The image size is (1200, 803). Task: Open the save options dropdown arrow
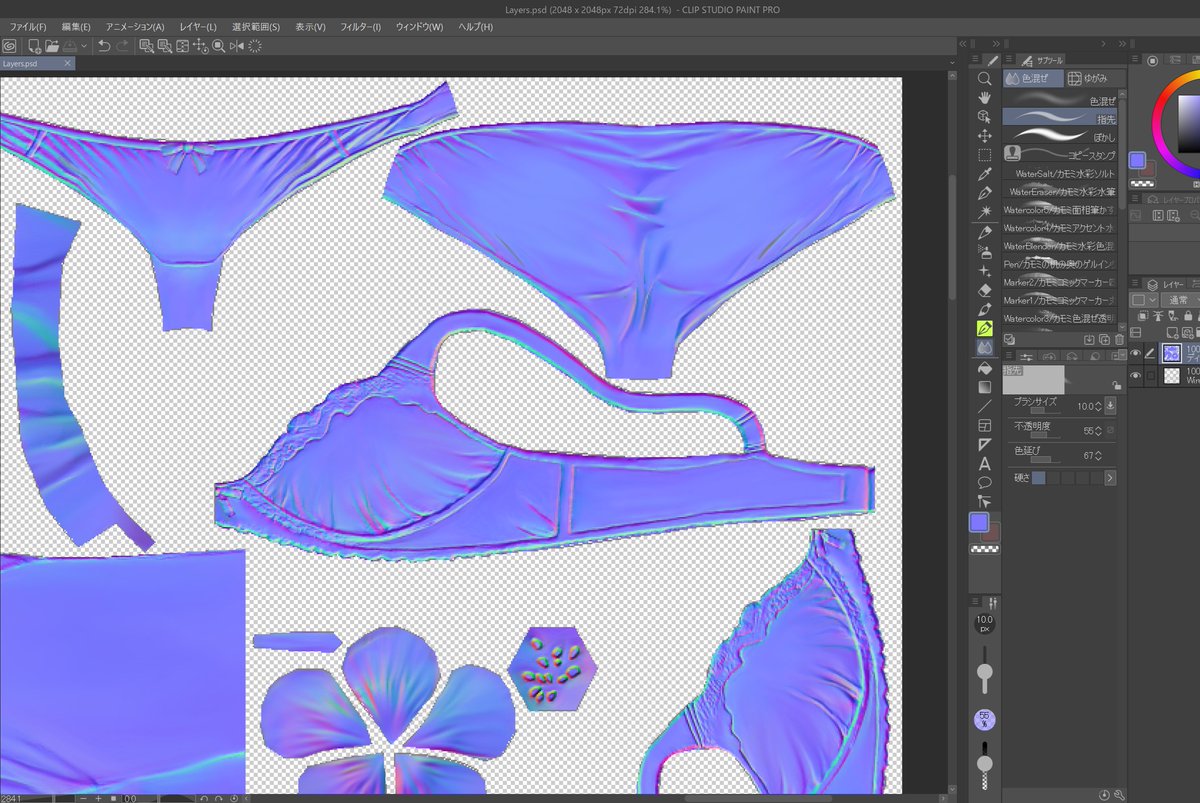[x=85, y=46]
